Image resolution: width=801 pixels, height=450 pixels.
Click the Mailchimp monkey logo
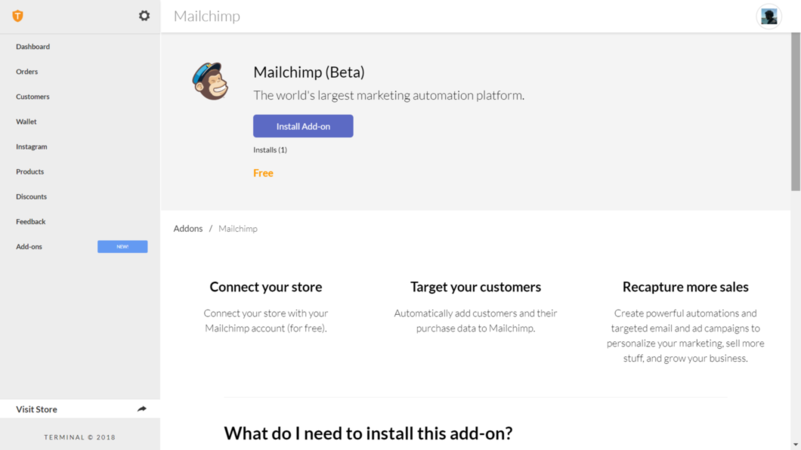click(210, 81)
